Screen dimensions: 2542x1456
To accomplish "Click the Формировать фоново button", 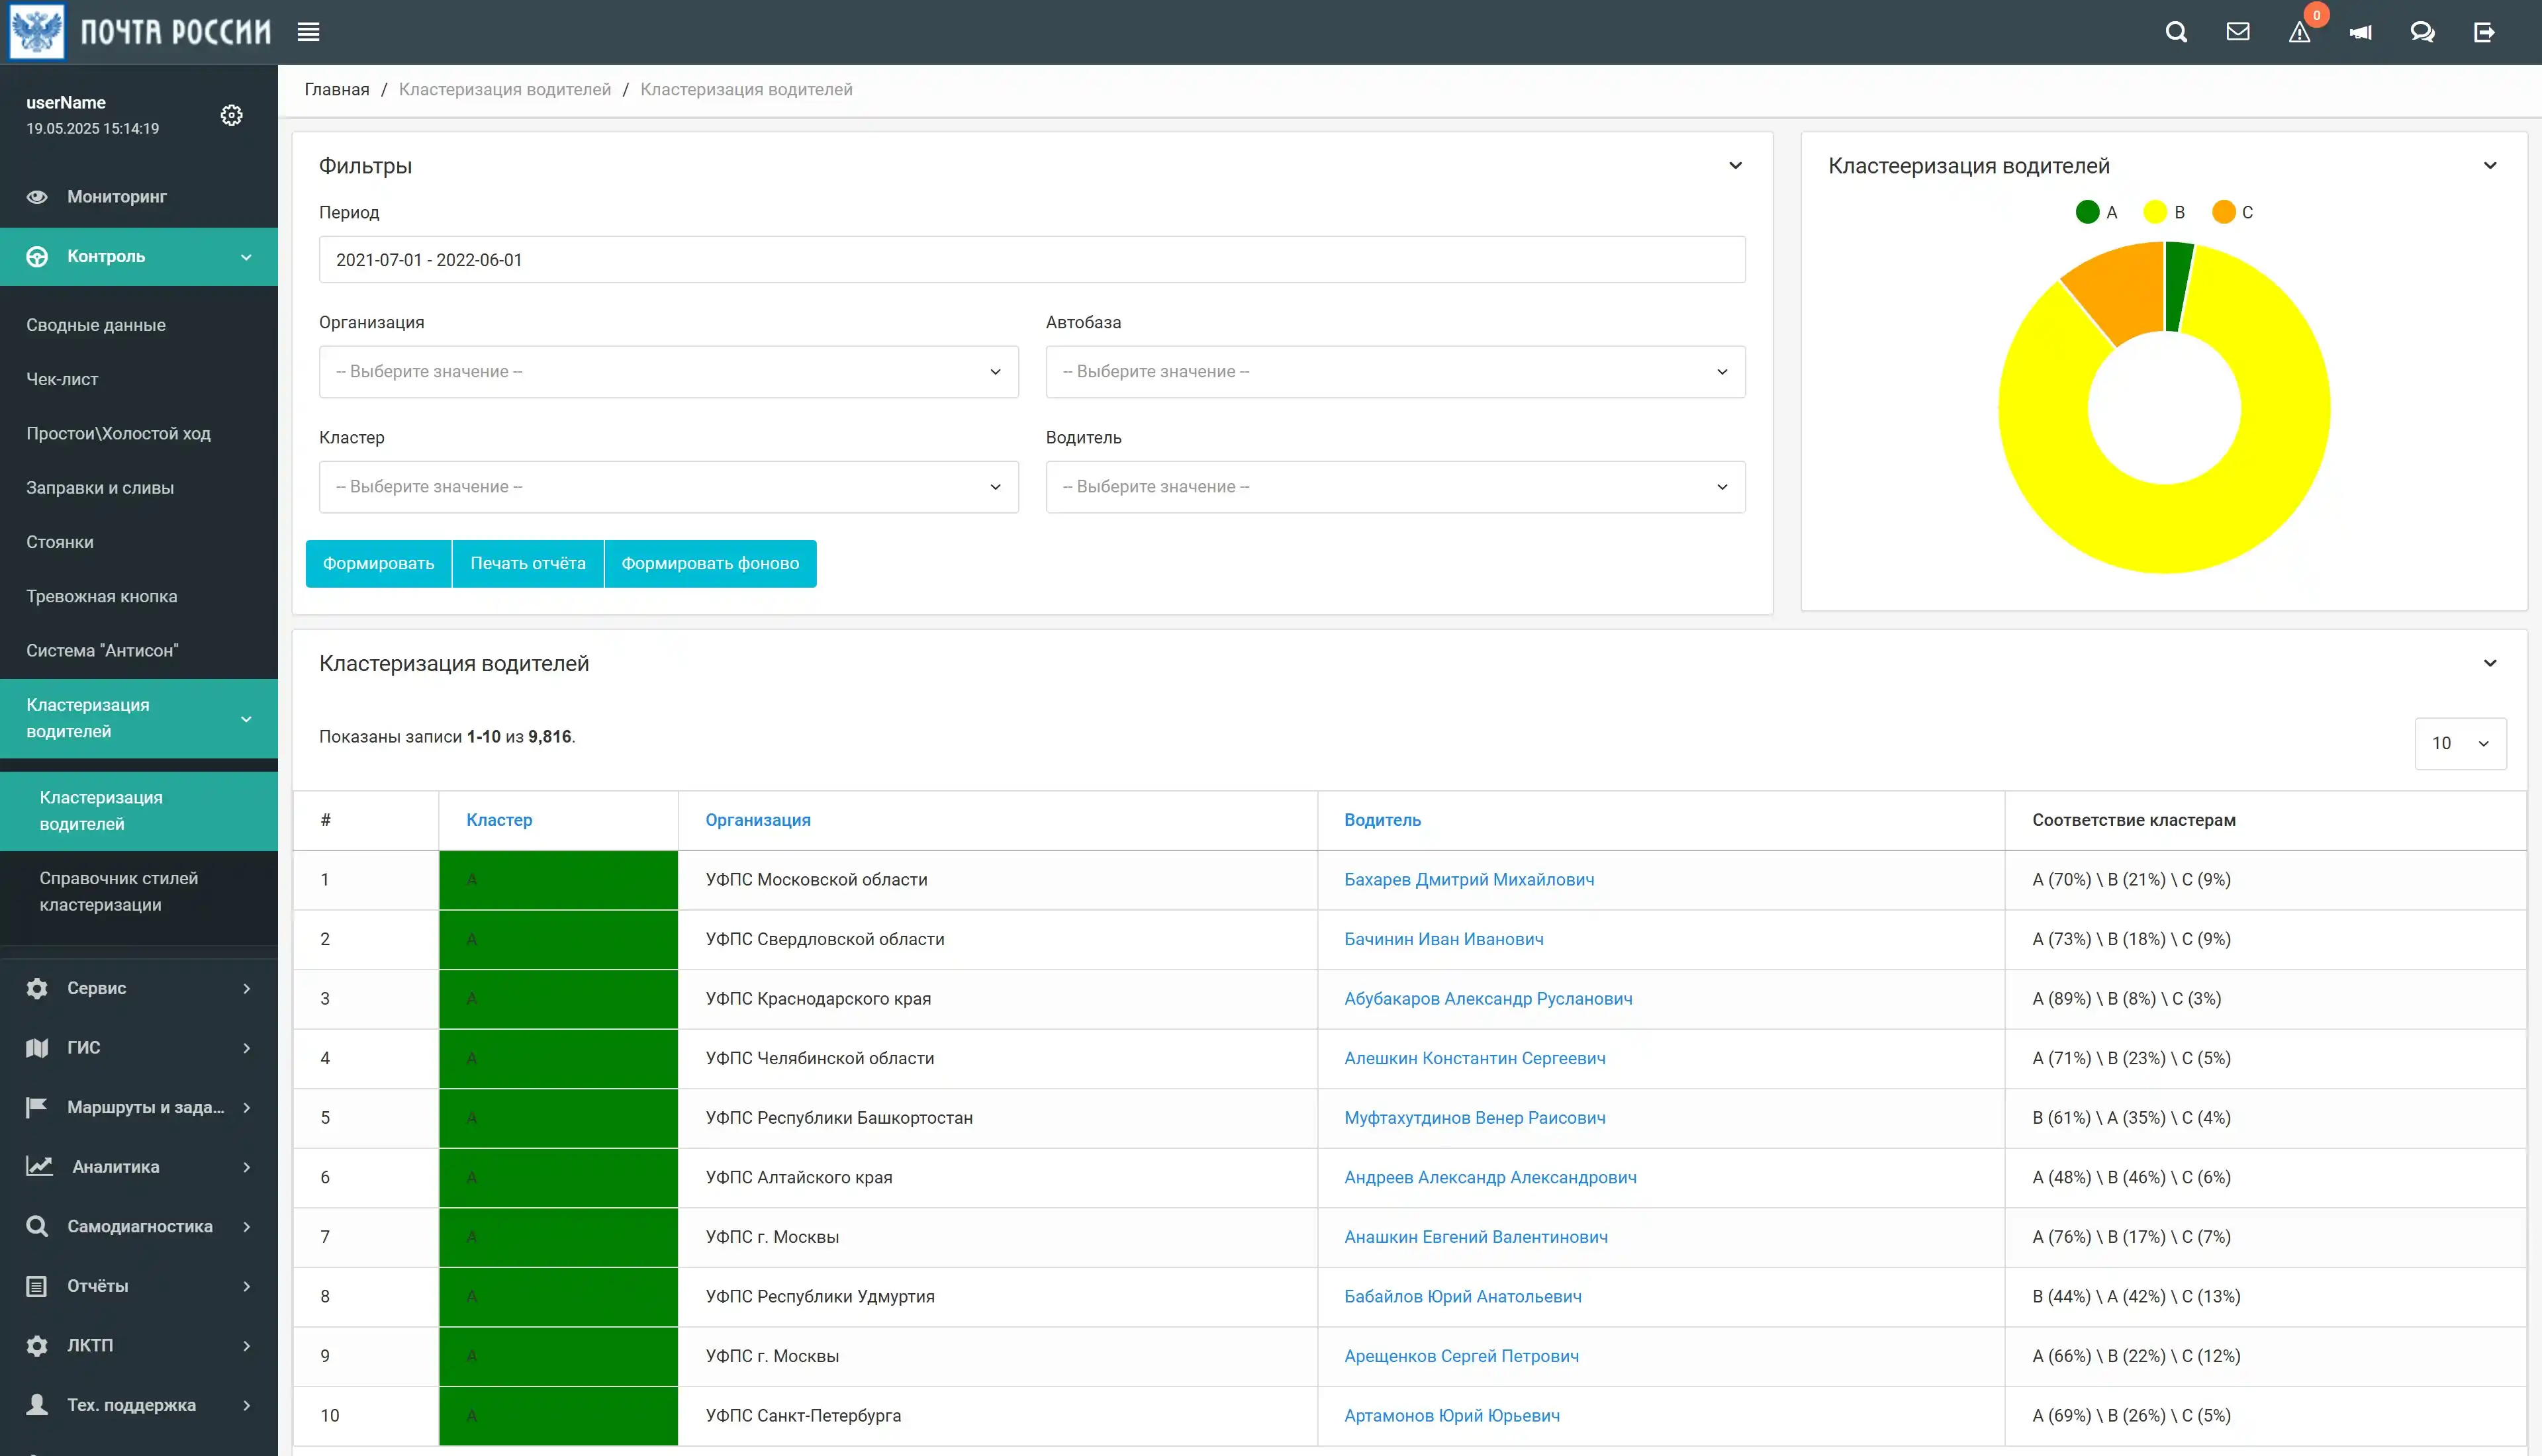I will (710, 564).
